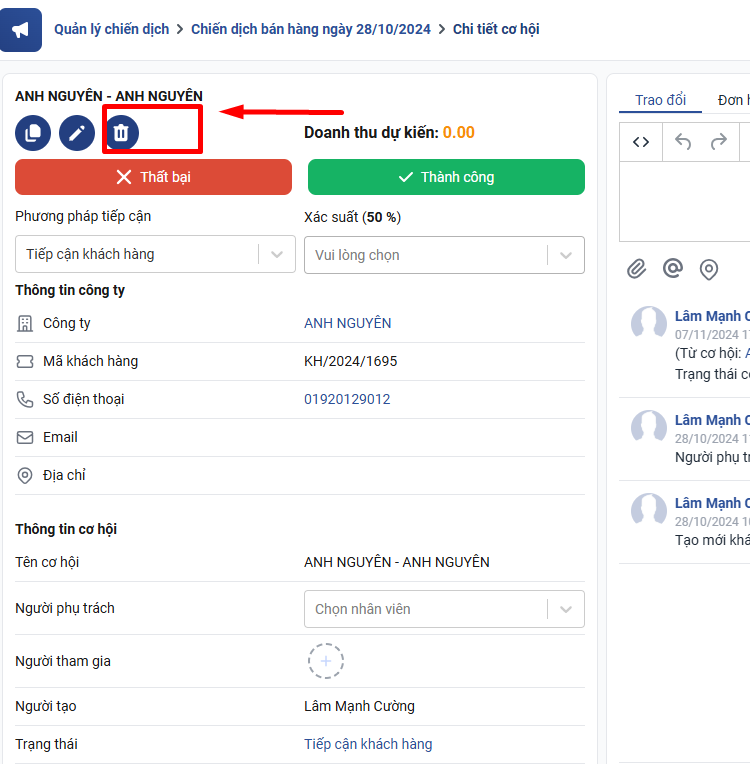Click the copy opportunity icon
Screen dimensions: 750x769
33,132
